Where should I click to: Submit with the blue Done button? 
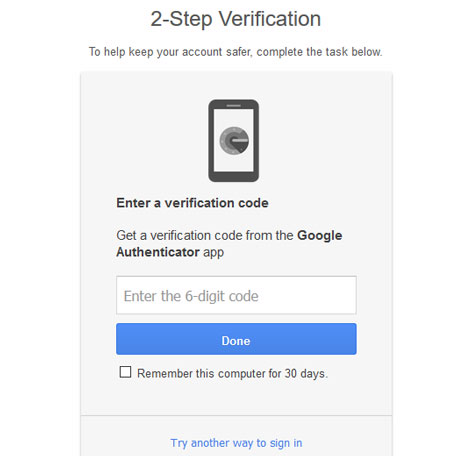pos(236,339)
